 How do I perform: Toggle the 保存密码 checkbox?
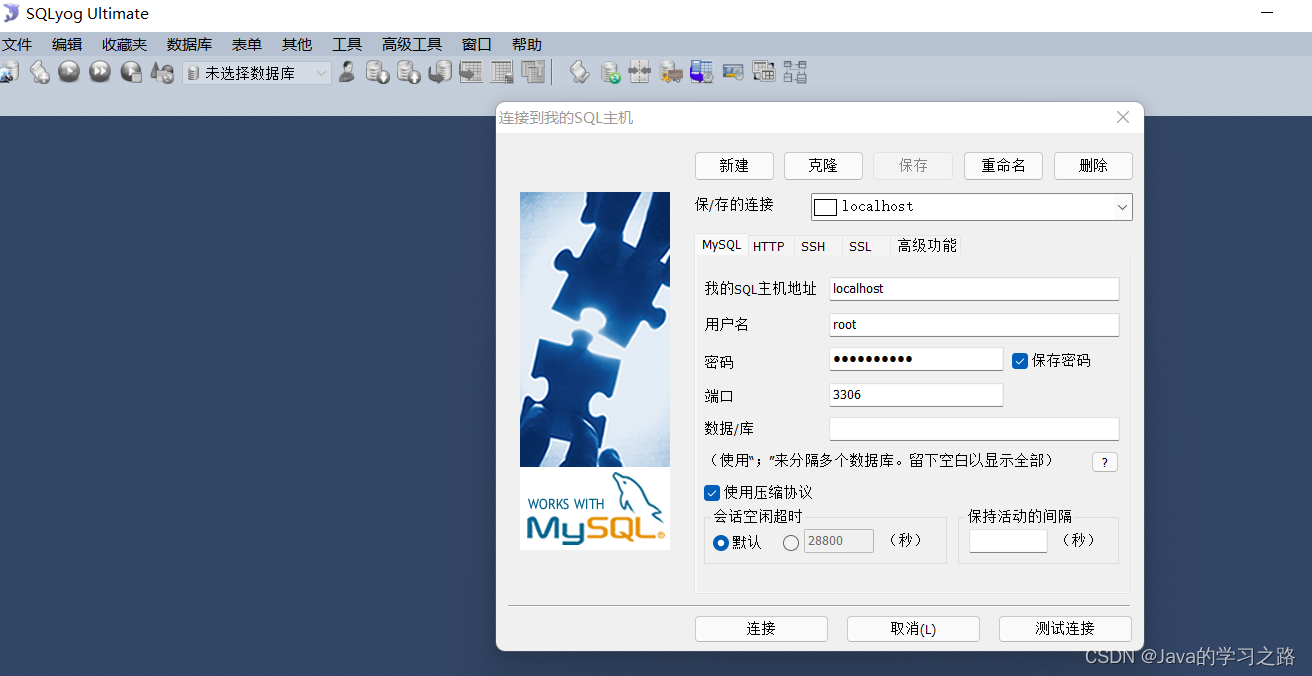pyautogui.click(x=1020, y=361)
